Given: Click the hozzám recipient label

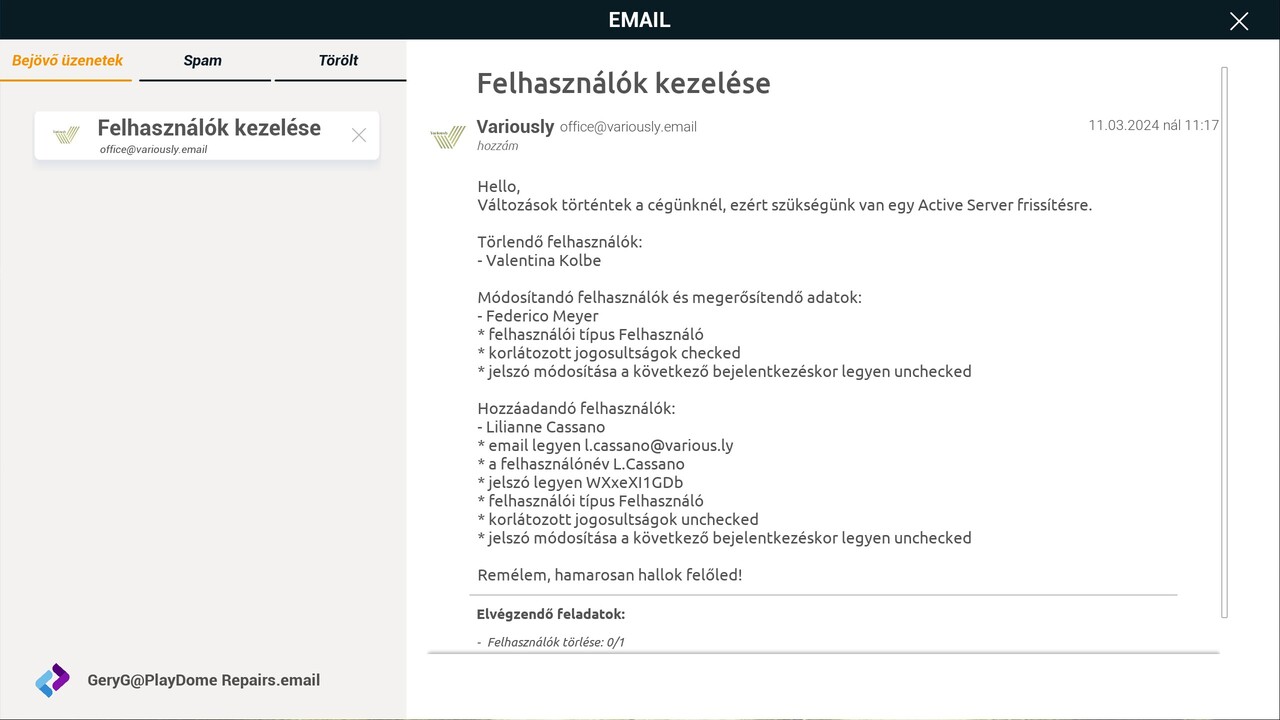Looking at the screenshot, I should (x=497, y=146).
